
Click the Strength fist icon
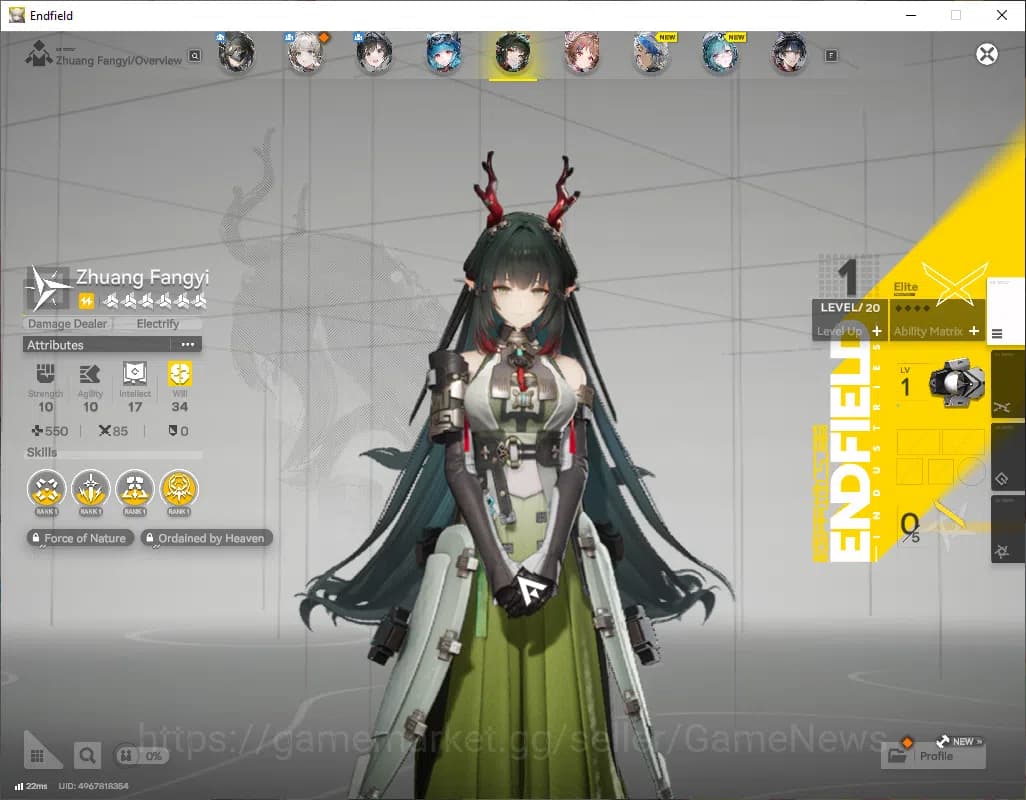pyautogui.click(x=45, y=374)
